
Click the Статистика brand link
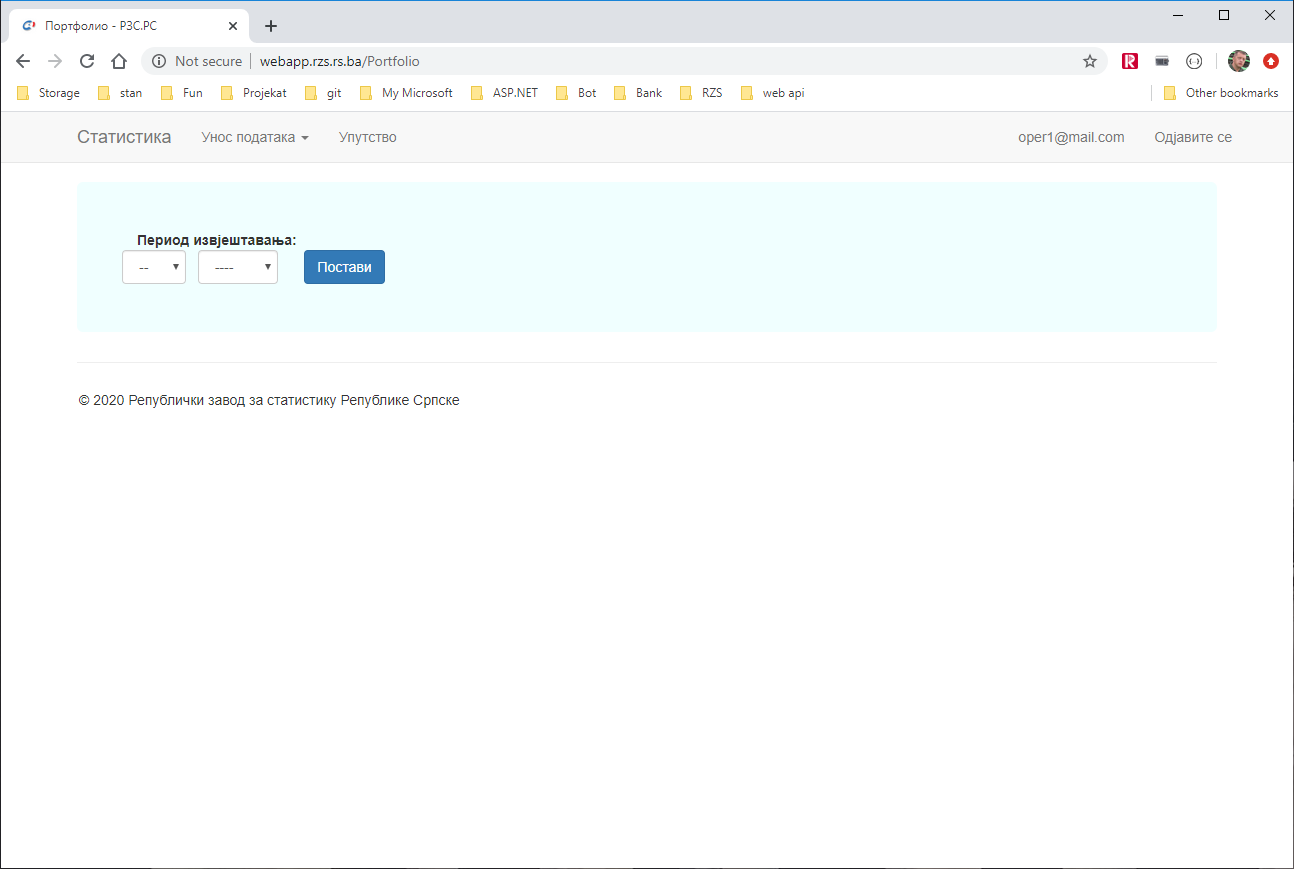124,137
